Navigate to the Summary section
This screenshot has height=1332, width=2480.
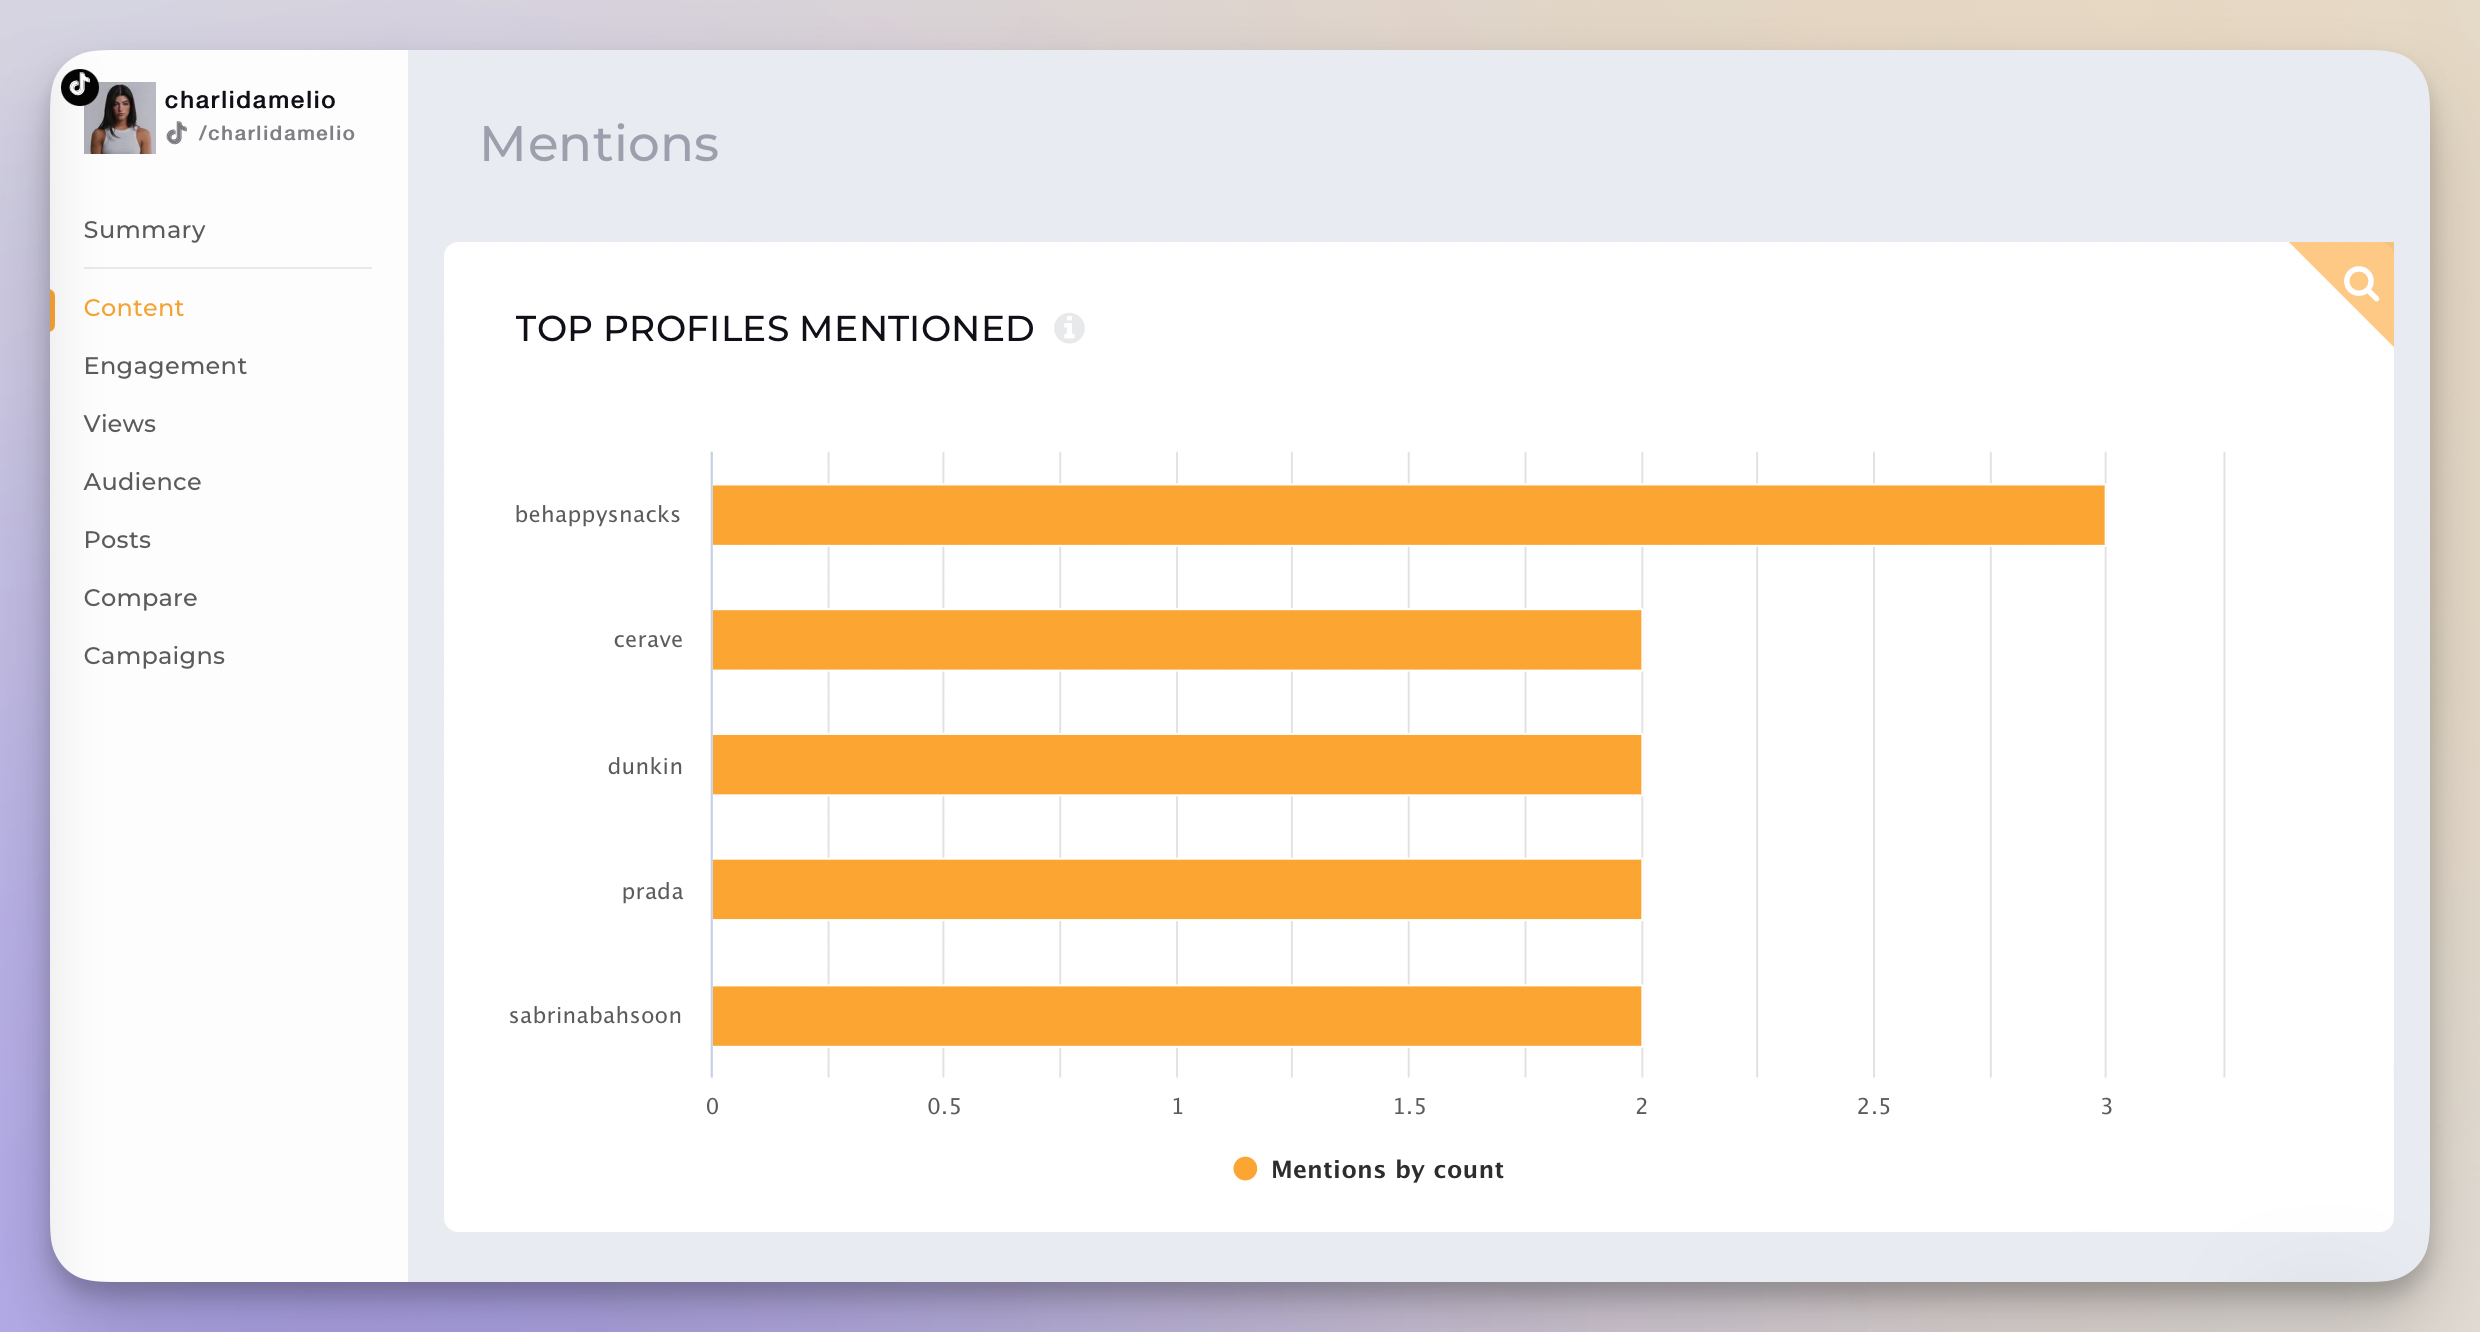coord(146,228)
